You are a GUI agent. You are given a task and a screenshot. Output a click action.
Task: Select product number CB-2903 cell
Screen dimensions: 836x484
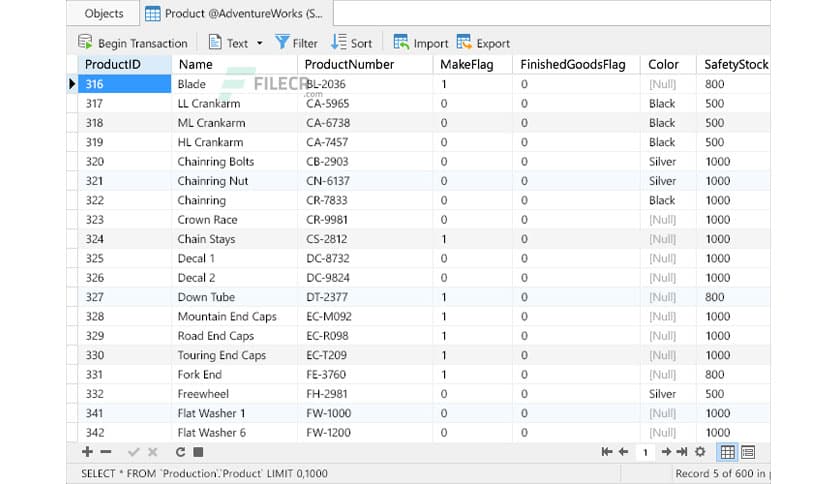(x=365, y=162)
